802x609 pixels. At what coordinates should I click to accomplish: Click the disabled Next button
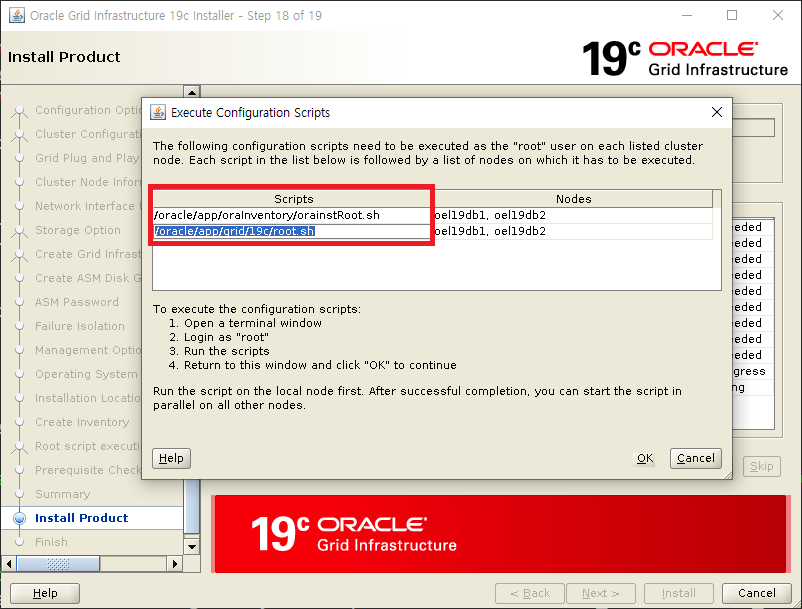coord(600,593)
